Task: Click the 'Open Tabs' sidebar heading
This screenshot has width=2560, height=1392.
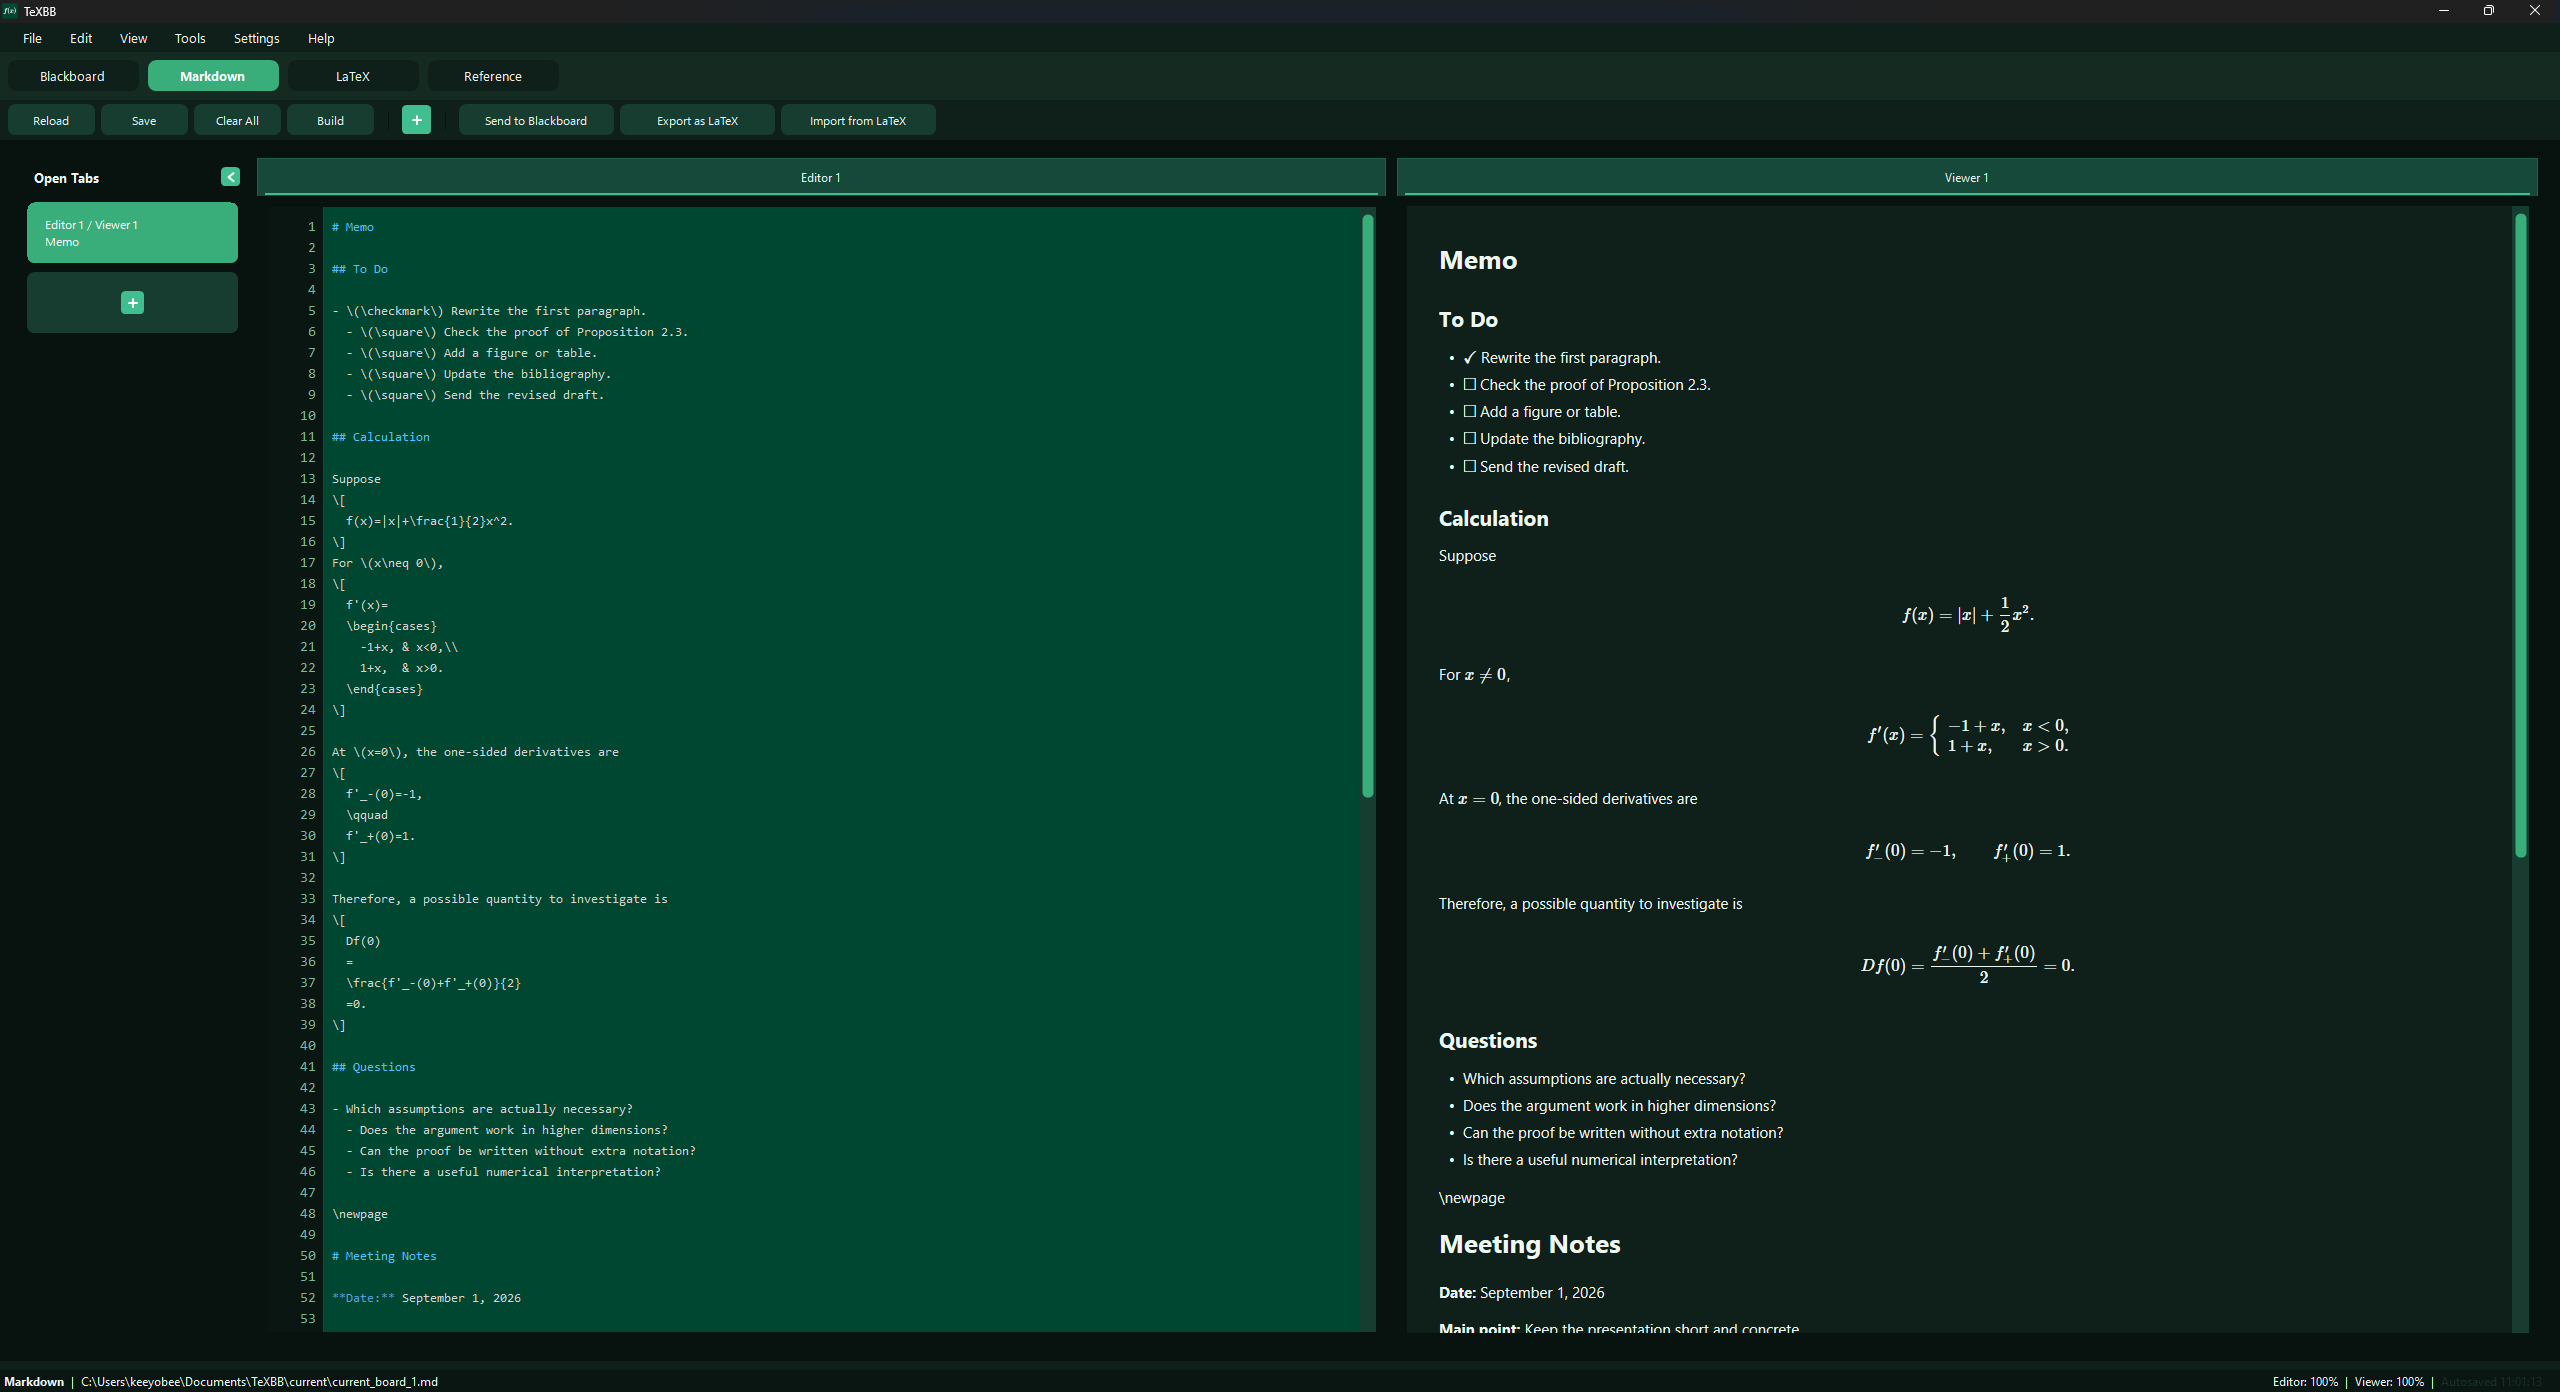Action: [x=66, y=178]
